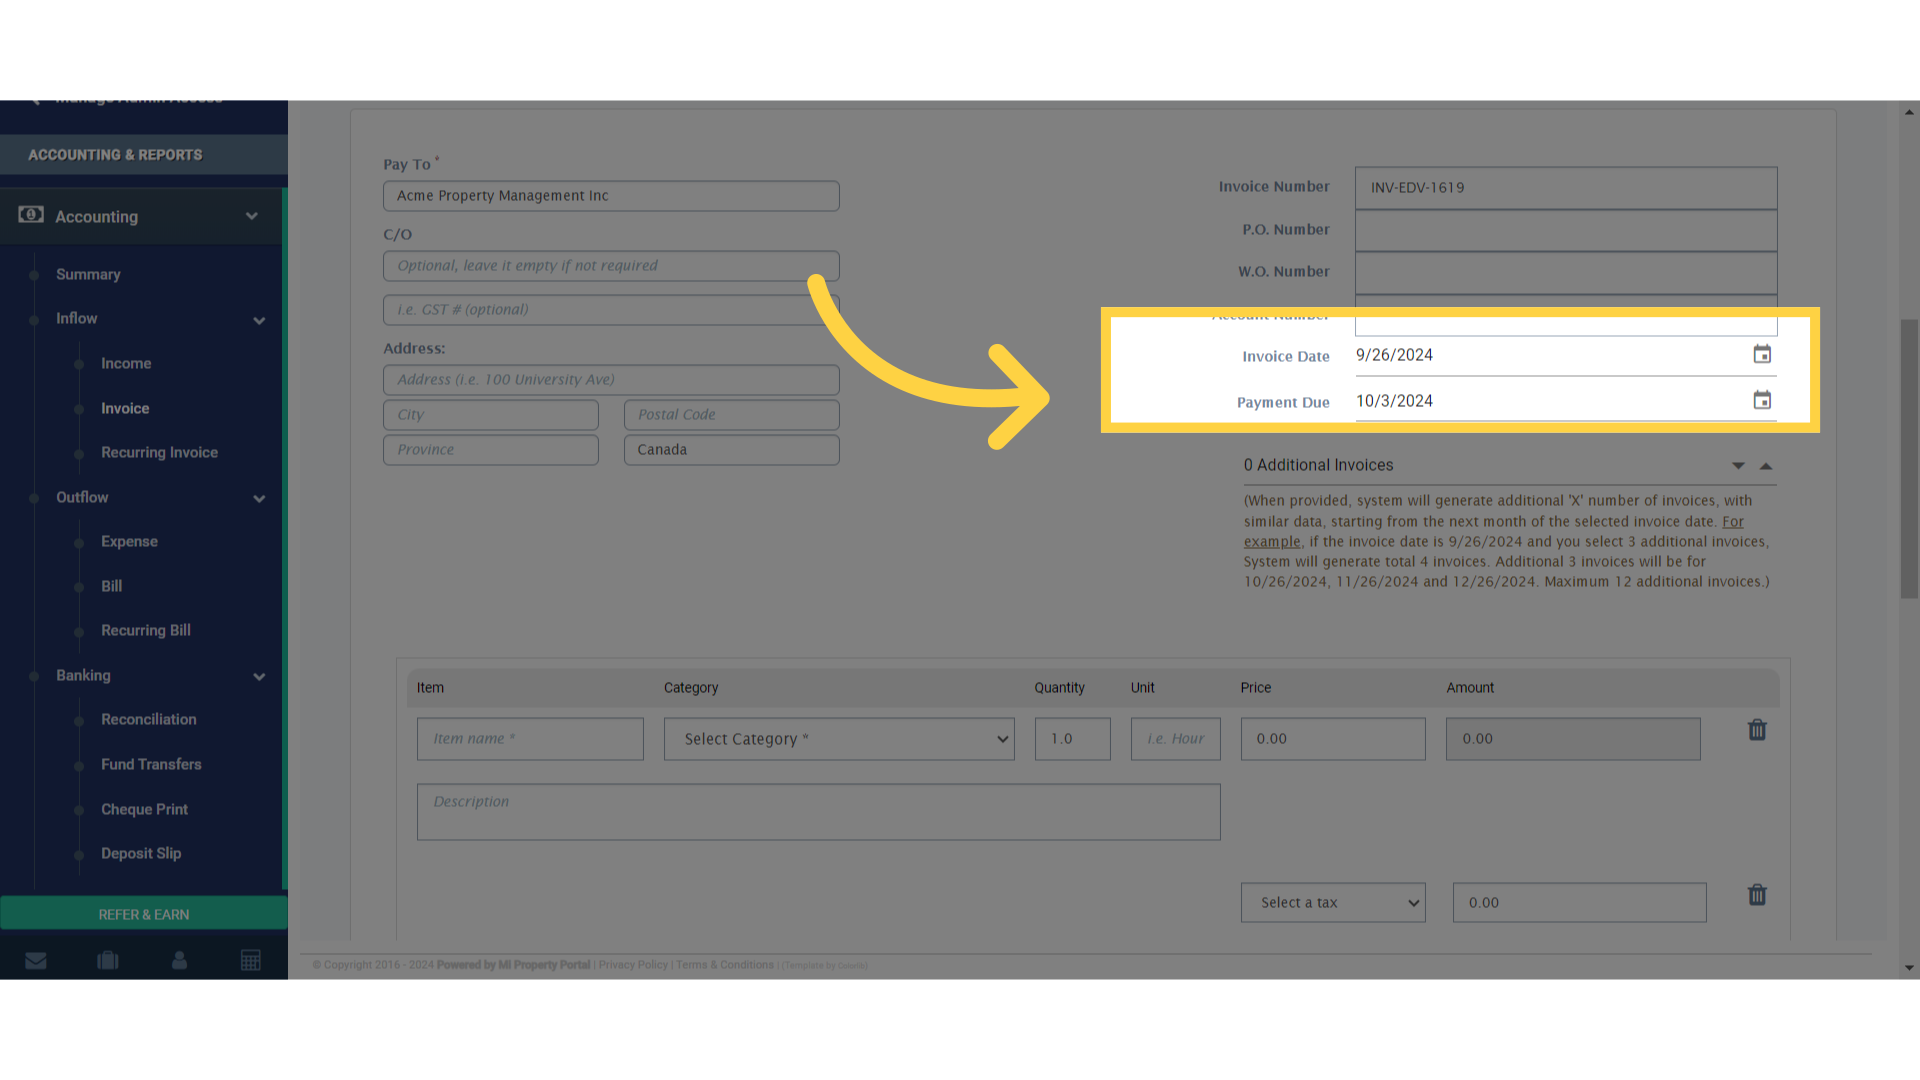Viewport: 1920px width, 1080px height.
Task: Click the Invoice Date value 9/26/2024
Action: coord(1394,355)
